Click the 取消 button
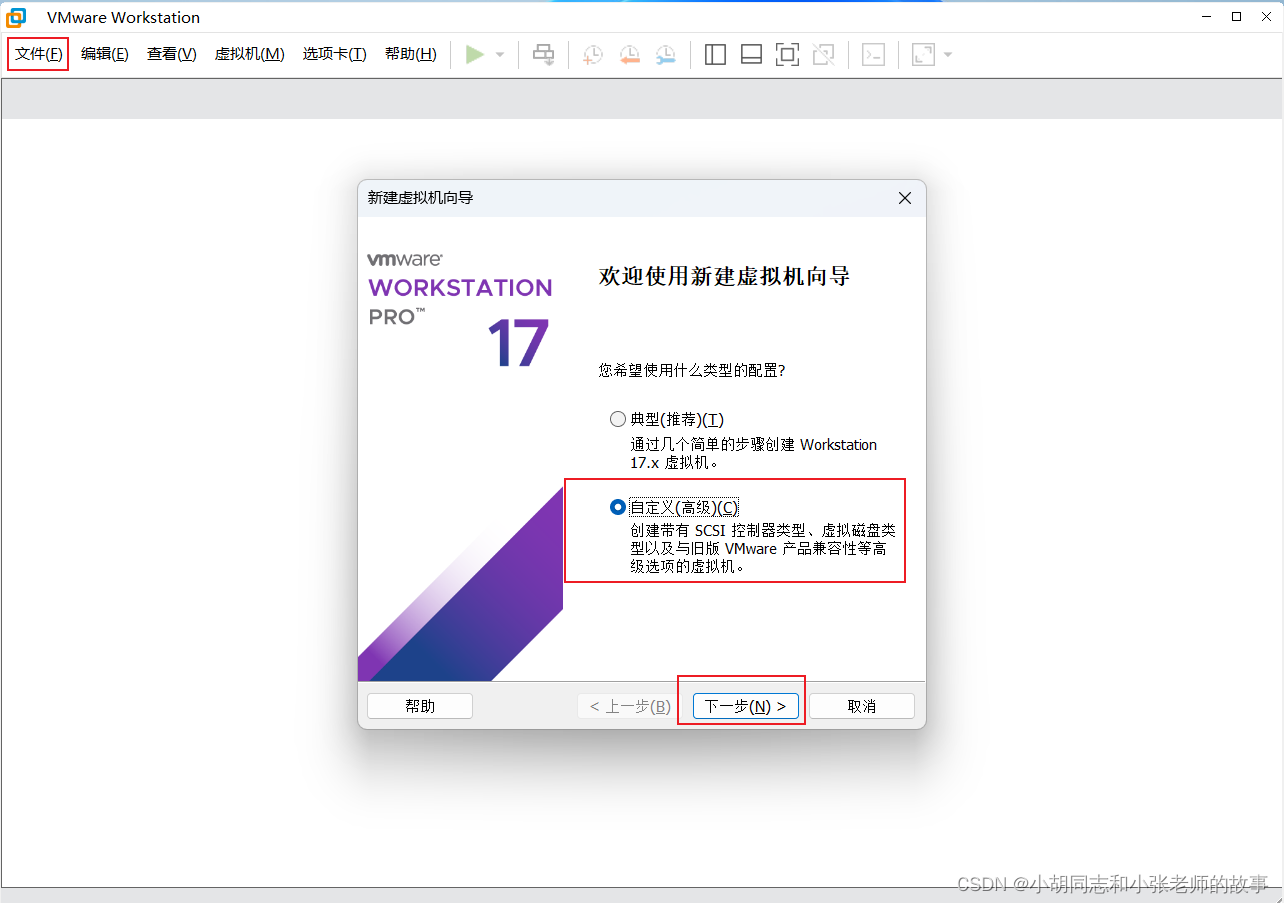1284x903 pixels. (862, 706)
